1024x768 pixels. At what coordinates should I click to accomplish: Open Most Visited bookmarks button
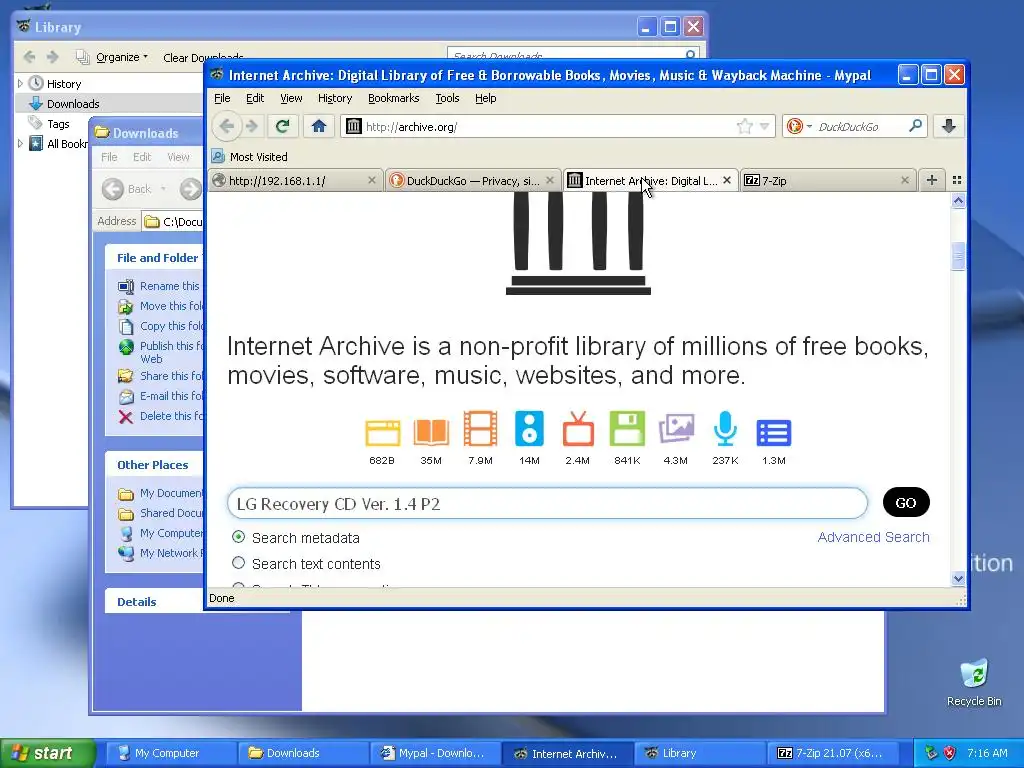point(249,157)
